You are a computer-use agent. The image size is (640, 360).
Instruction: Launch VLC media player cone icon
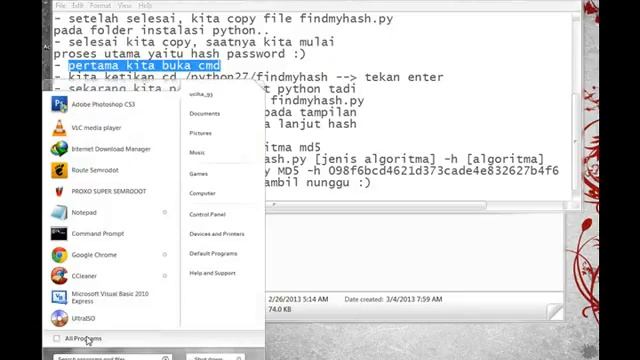[x=59, y=128]
